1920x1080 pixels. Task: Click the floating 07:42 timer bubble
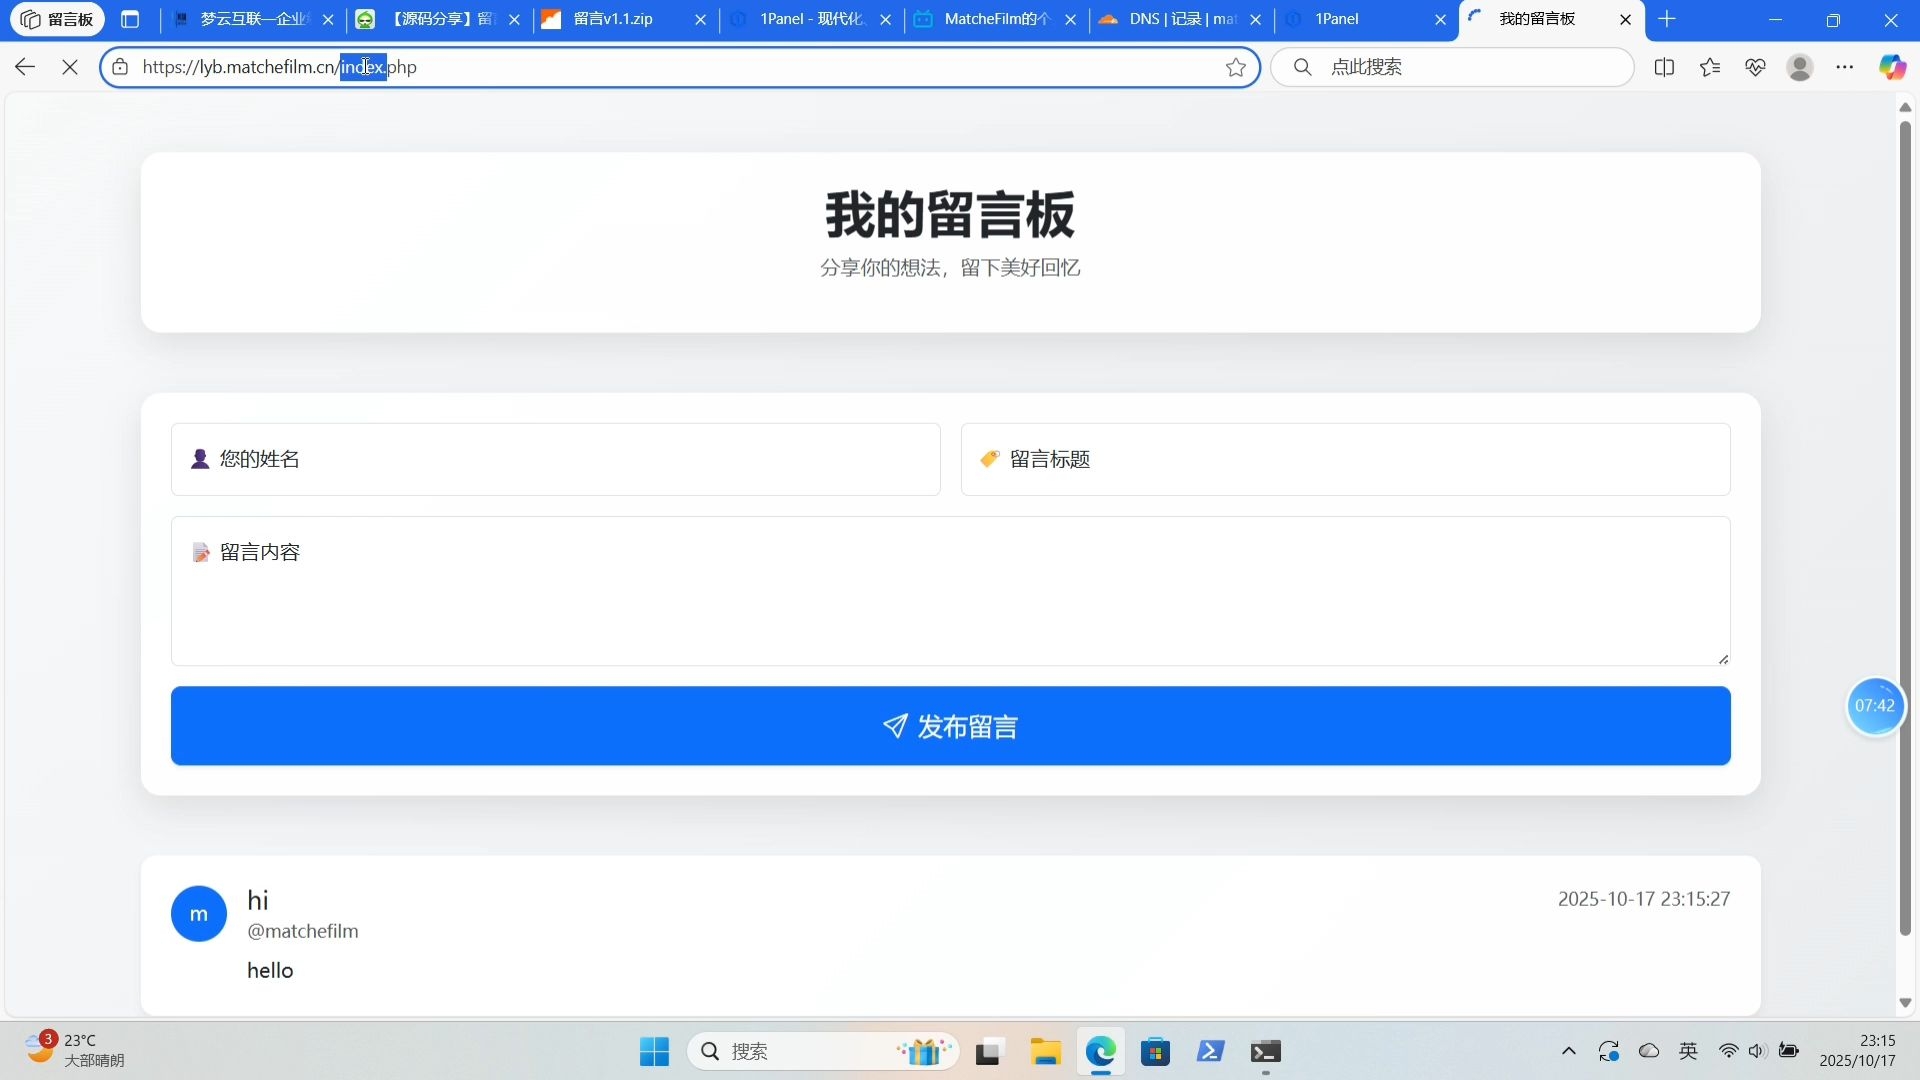[x=1875, y=706]
